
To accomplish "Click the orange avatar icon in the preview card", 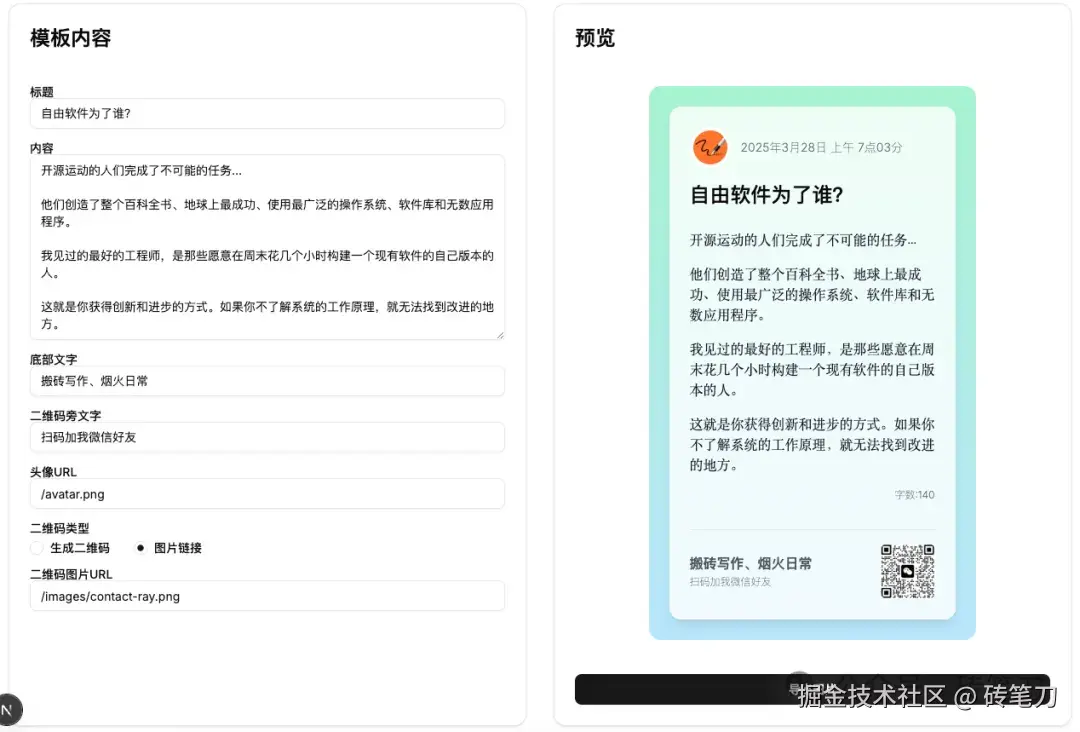I will [x=710, y=147].
